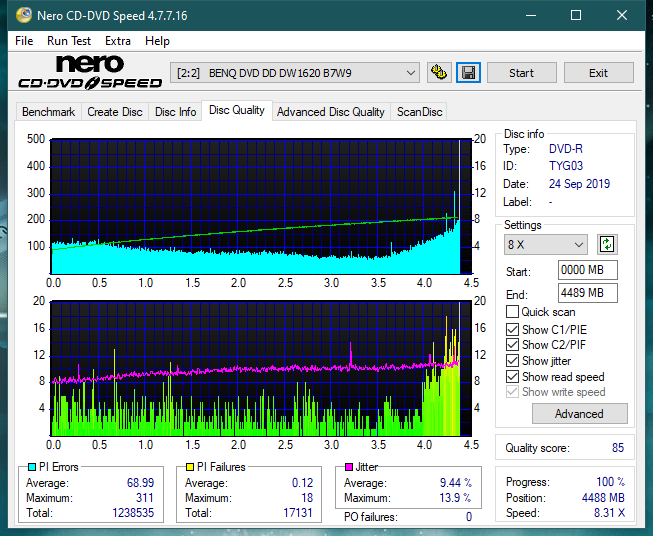Click PI Errors total 1238535
The width and height of the screenshot is (653, 536).
[x=133, y=513]
